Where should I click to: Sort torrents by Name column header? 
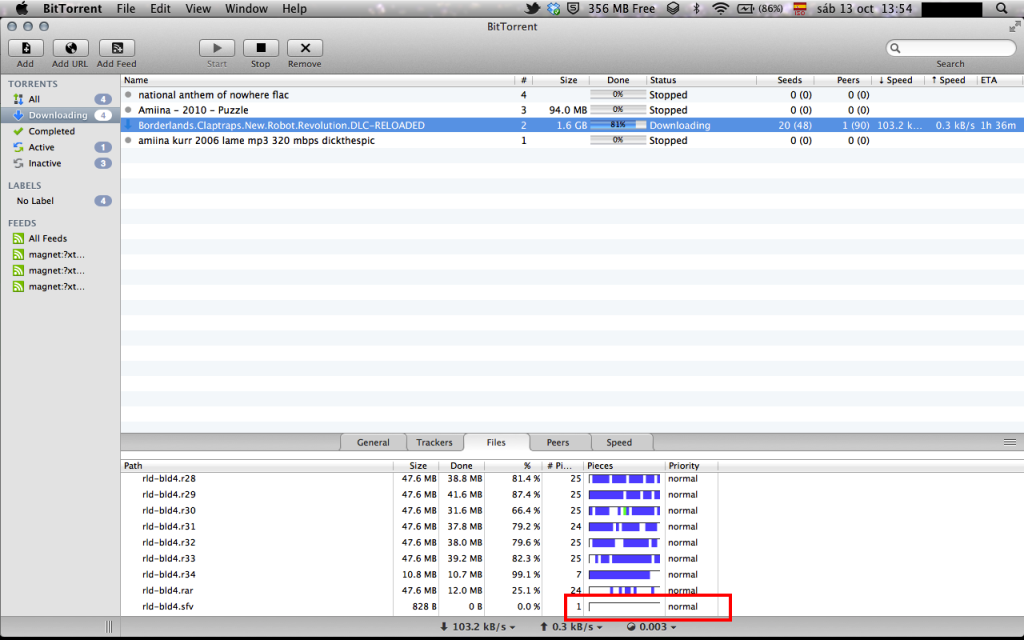[317, 80]
